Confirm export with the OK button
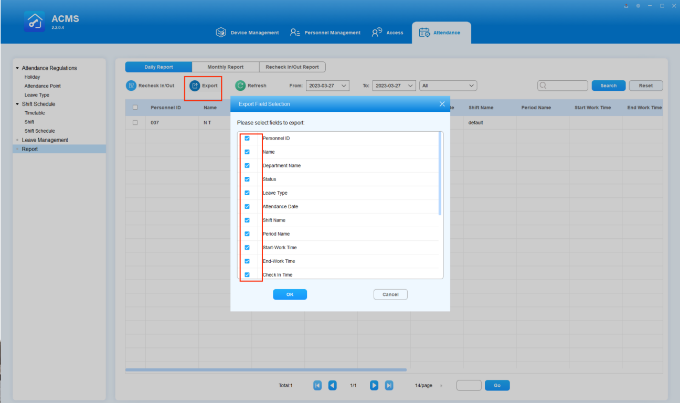Screen dimensions: 680x403 tap(289, 294)
